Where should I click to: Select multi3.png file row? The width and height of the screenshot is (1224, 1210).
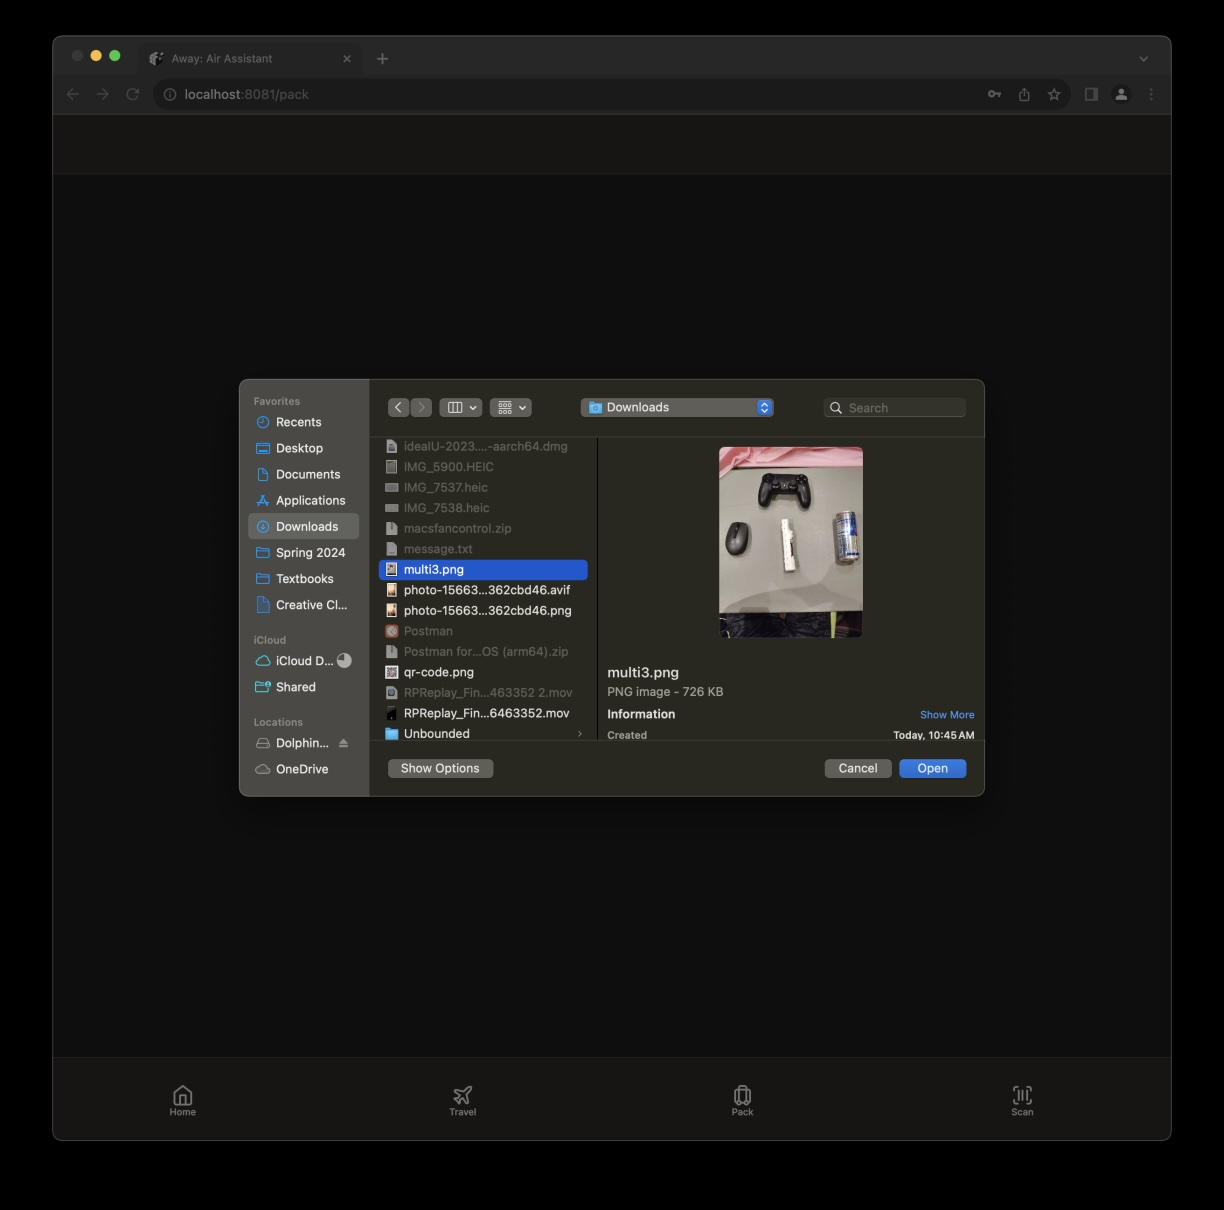click(483, 570)
